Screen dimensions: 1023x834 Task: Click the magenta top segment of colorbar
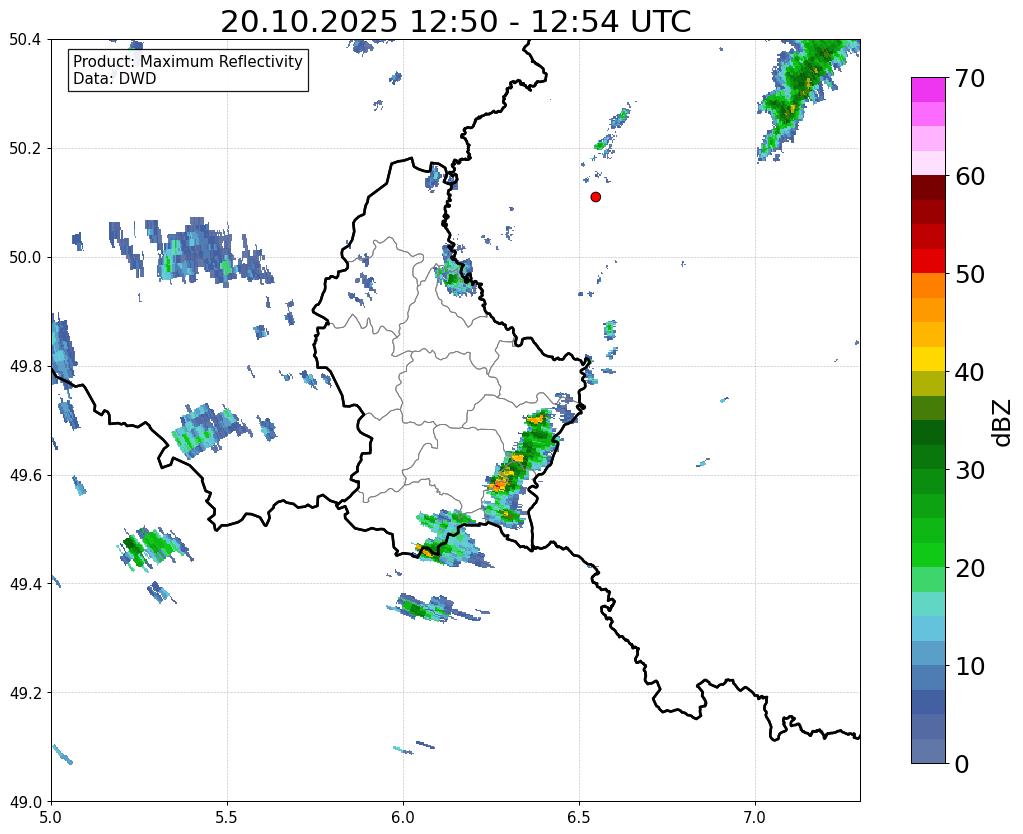click(928, 90)
